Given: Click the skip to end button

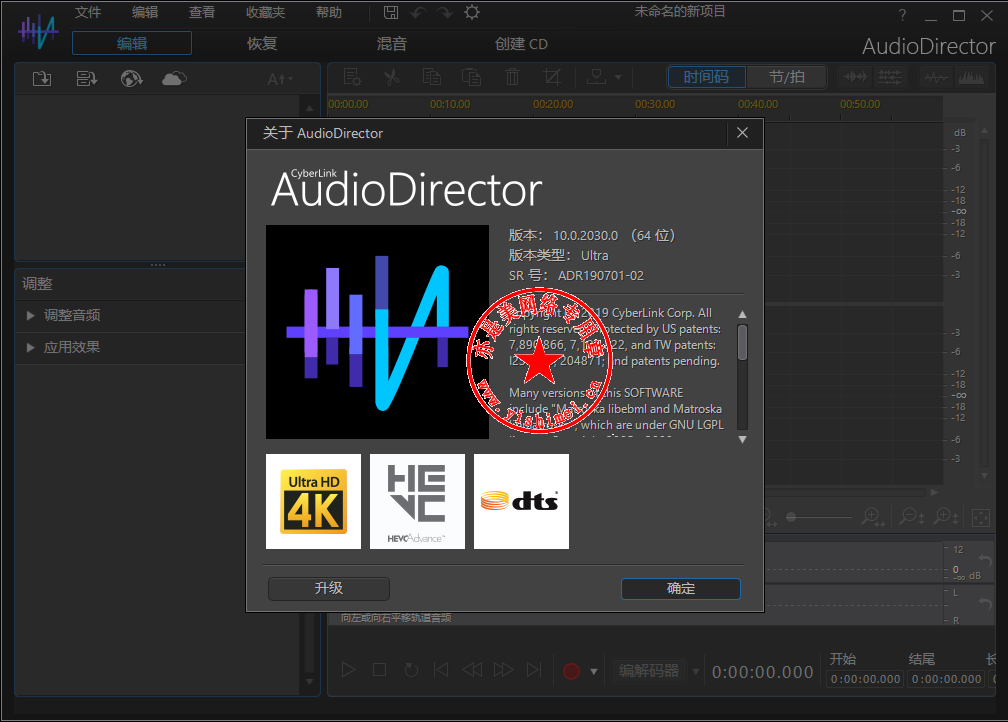Looking at the screenshot, I should (534, 670).
